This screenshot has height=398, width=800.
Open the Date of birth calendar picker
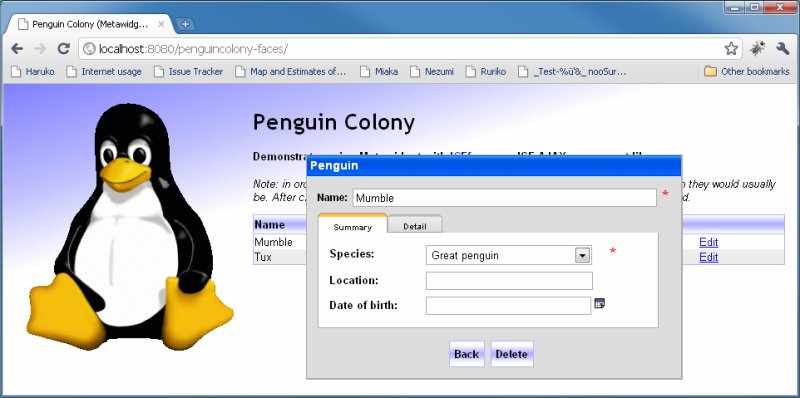(x=600, y=304)
